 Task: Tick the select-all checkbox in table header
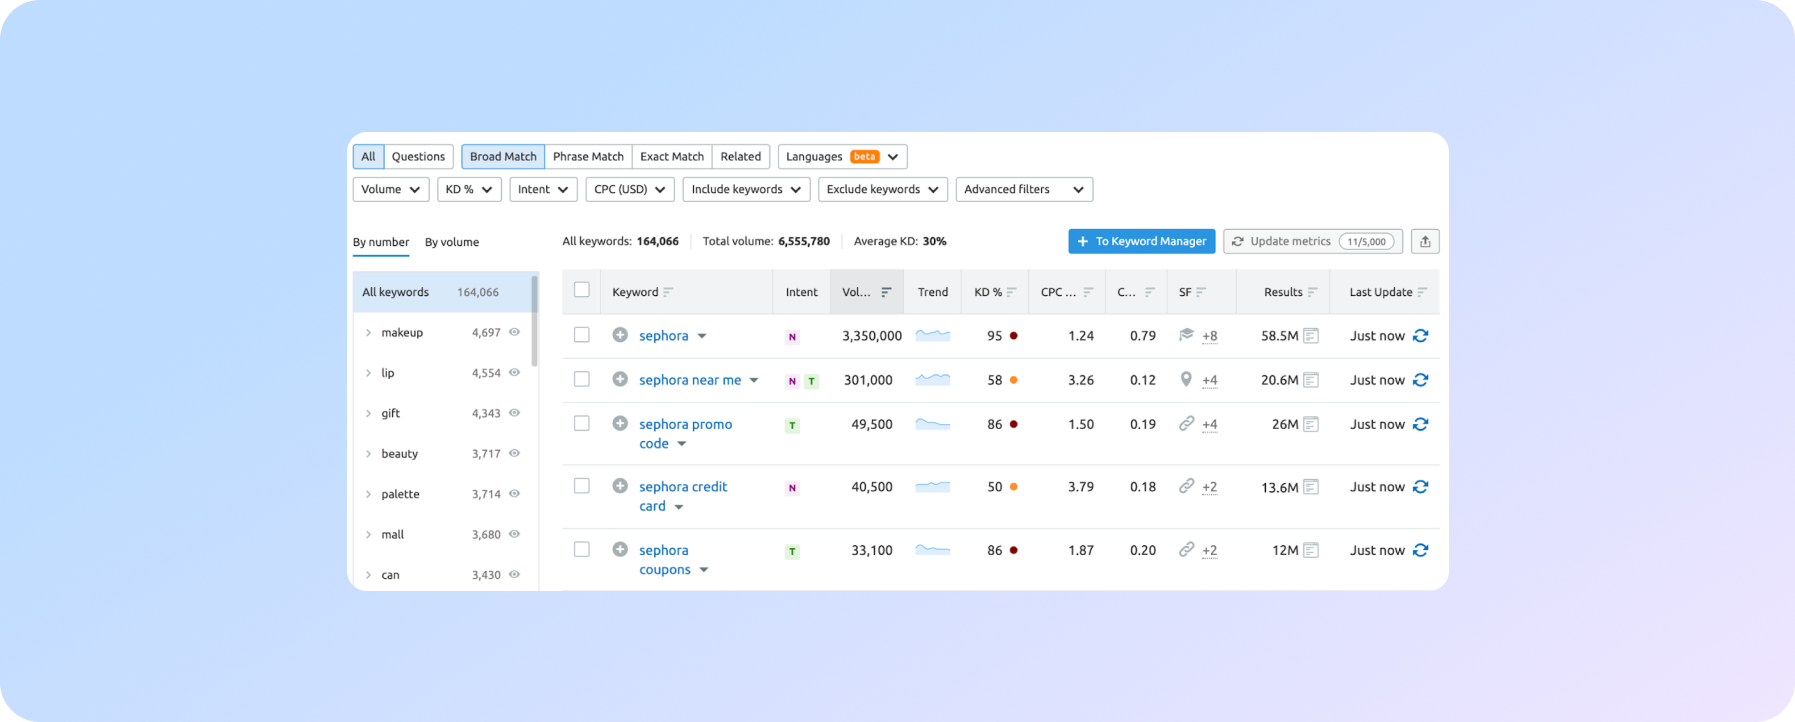581,290
